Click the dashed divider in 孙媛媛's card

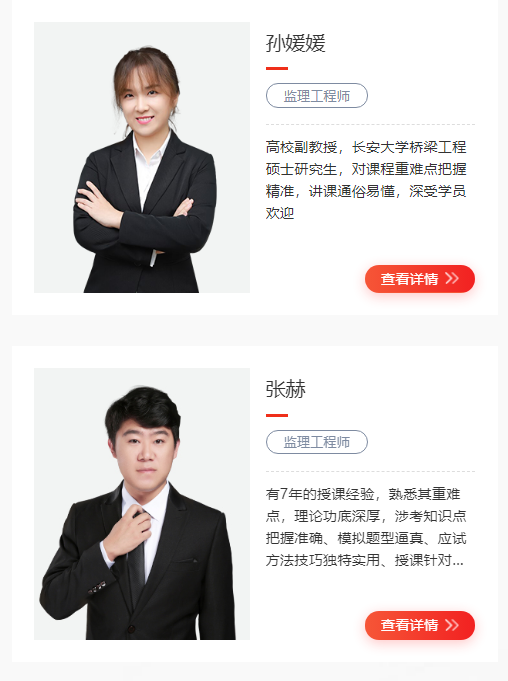point(370,124)
